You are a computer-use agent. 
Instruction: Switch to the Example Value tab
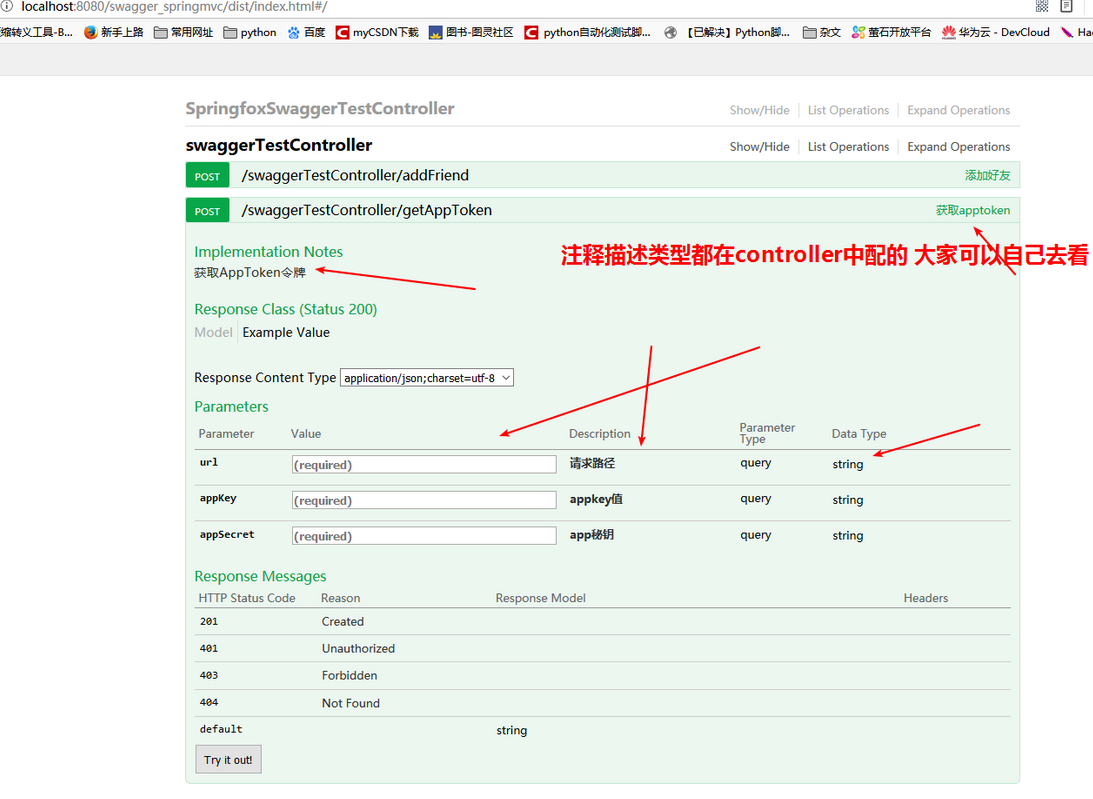click(286, 333)
